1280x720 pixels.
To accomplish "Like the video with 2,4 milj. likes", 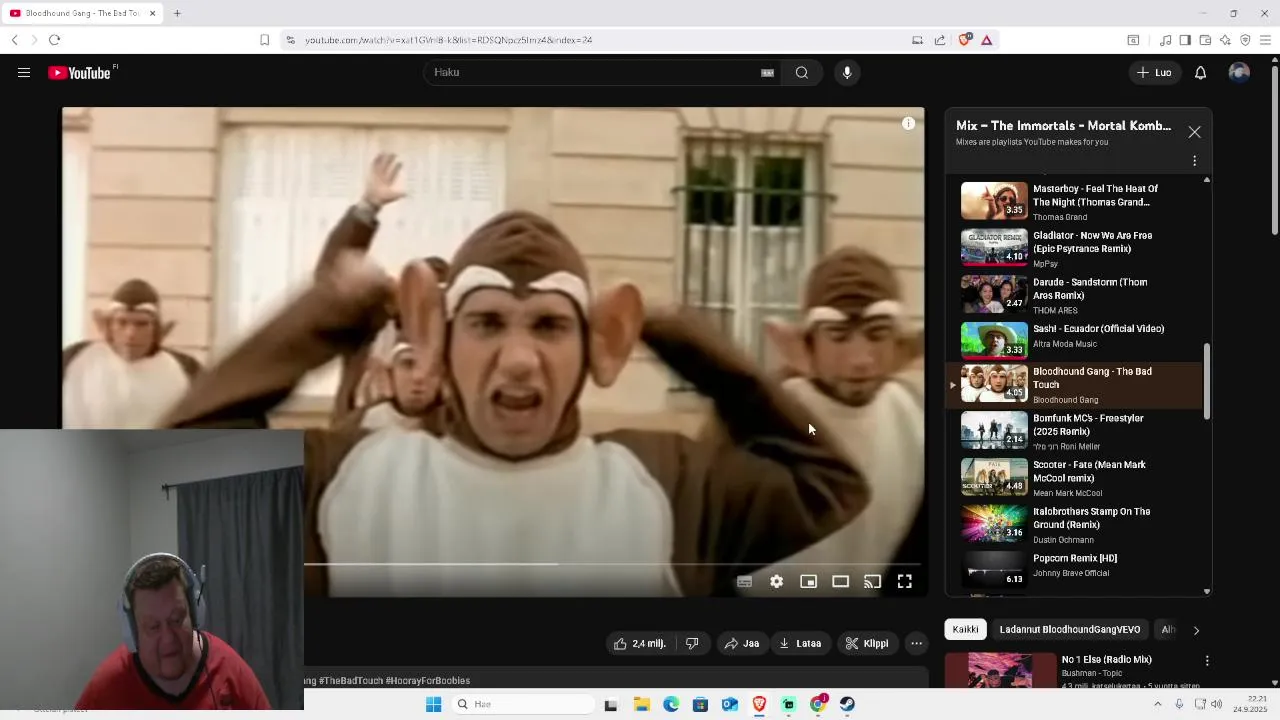I will [x=640, y=644].
